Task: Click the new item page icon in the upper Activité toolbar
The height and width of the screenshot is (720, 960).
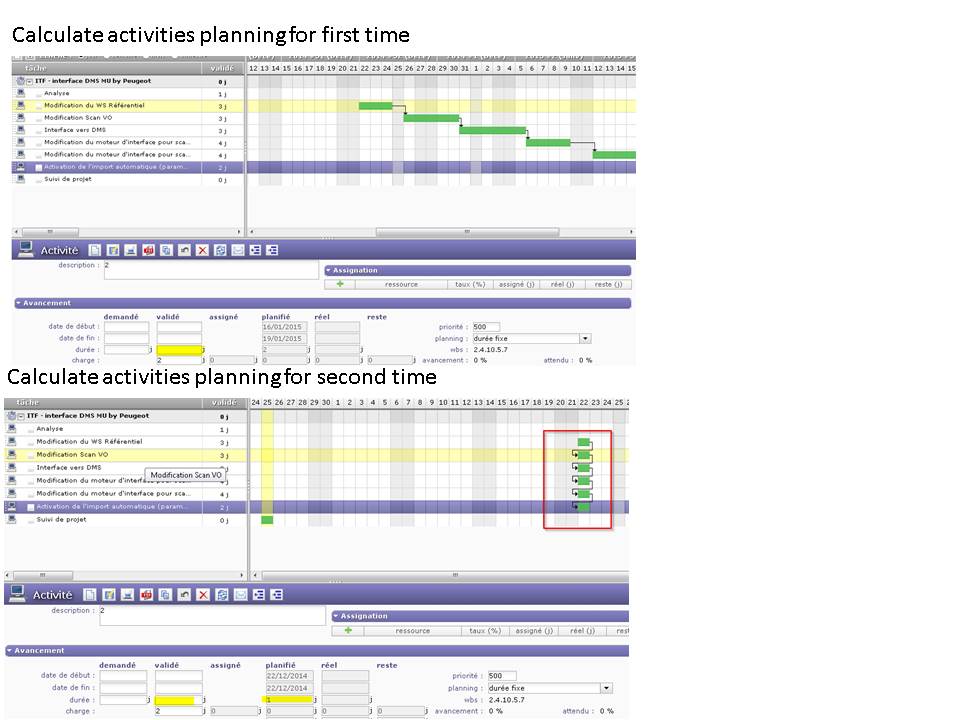Action: point(95,250)
